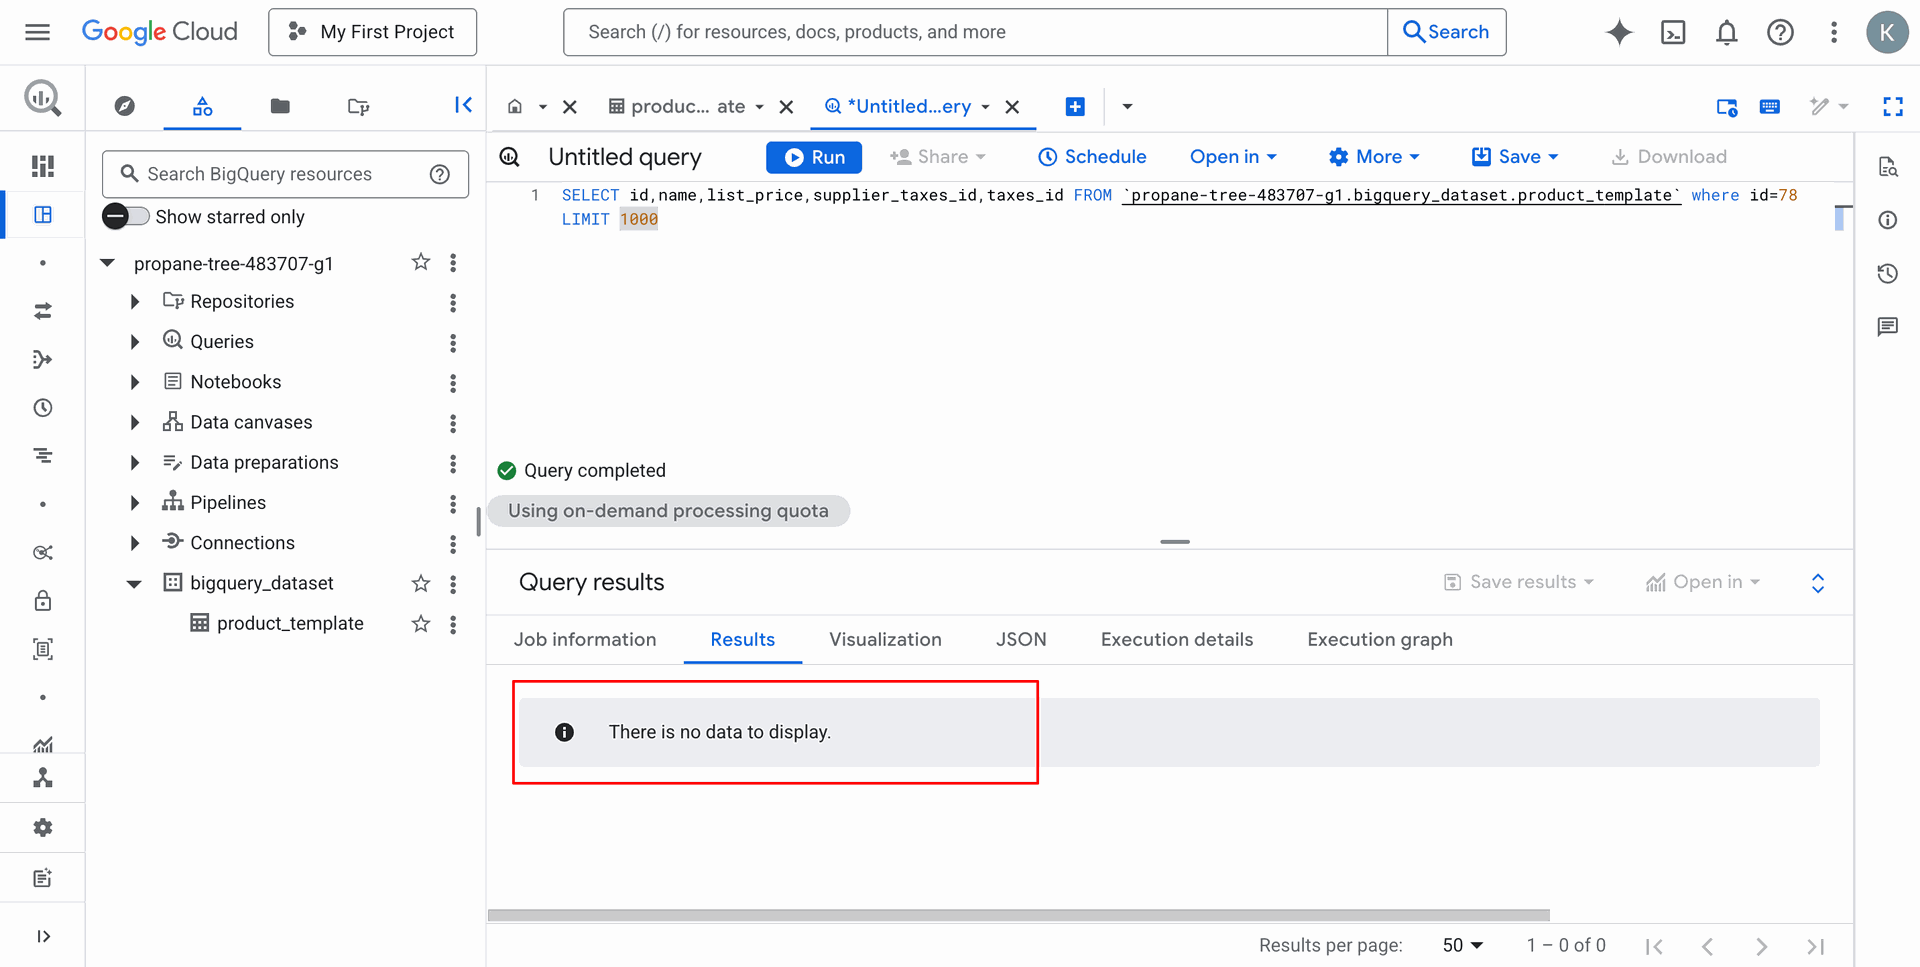Open the info icon on right rail
Image resolution: width=1920 pixels, height=967 pixels.
[x=1888, y=220]
